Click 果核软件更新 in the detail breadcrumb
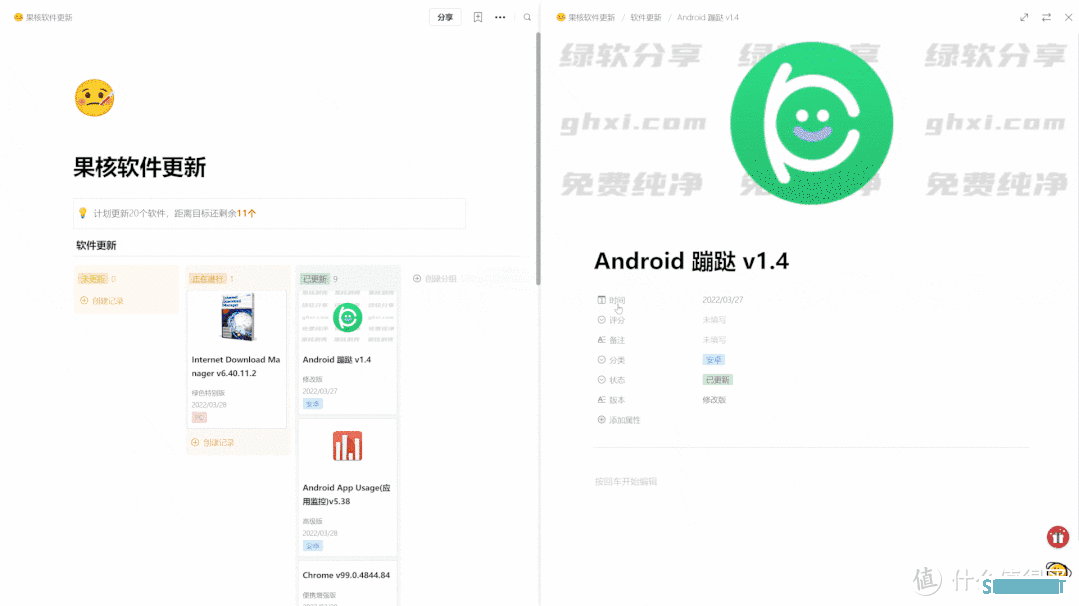 coord(586,17)
